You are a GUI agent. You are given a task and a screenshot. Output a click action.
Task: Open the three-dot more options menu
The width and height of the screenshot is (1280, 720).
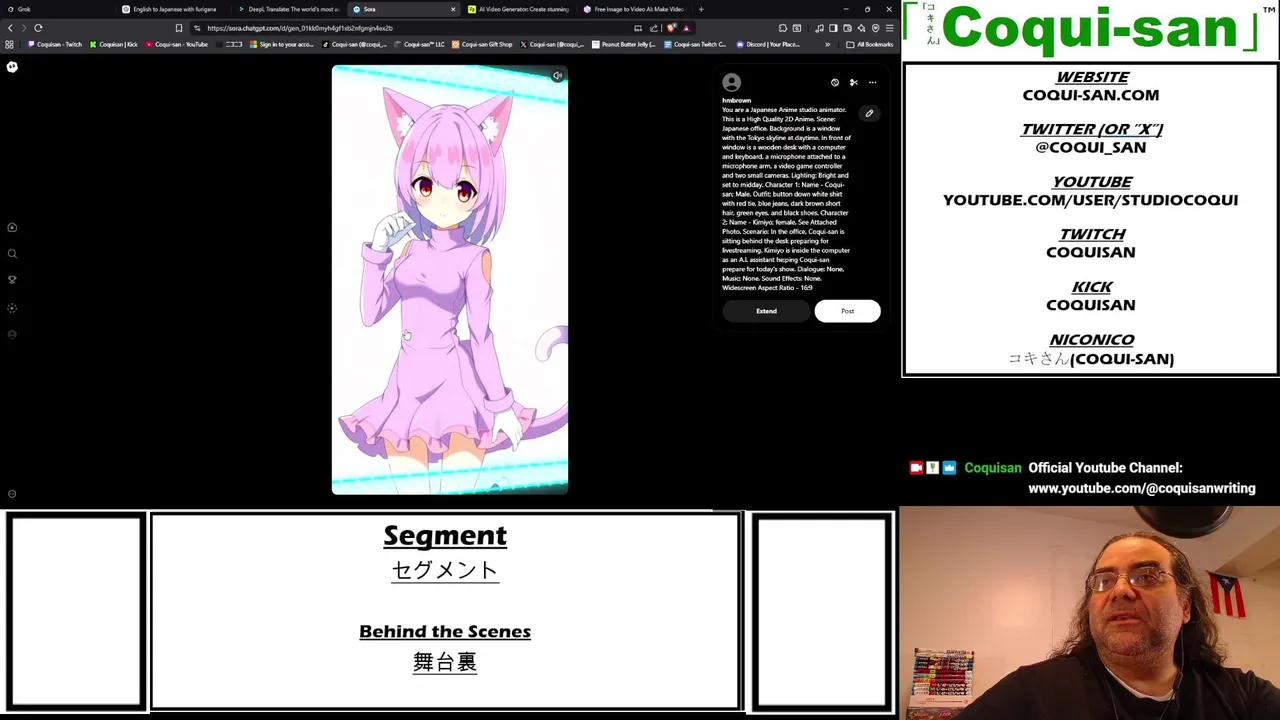[x=872, y=83]
